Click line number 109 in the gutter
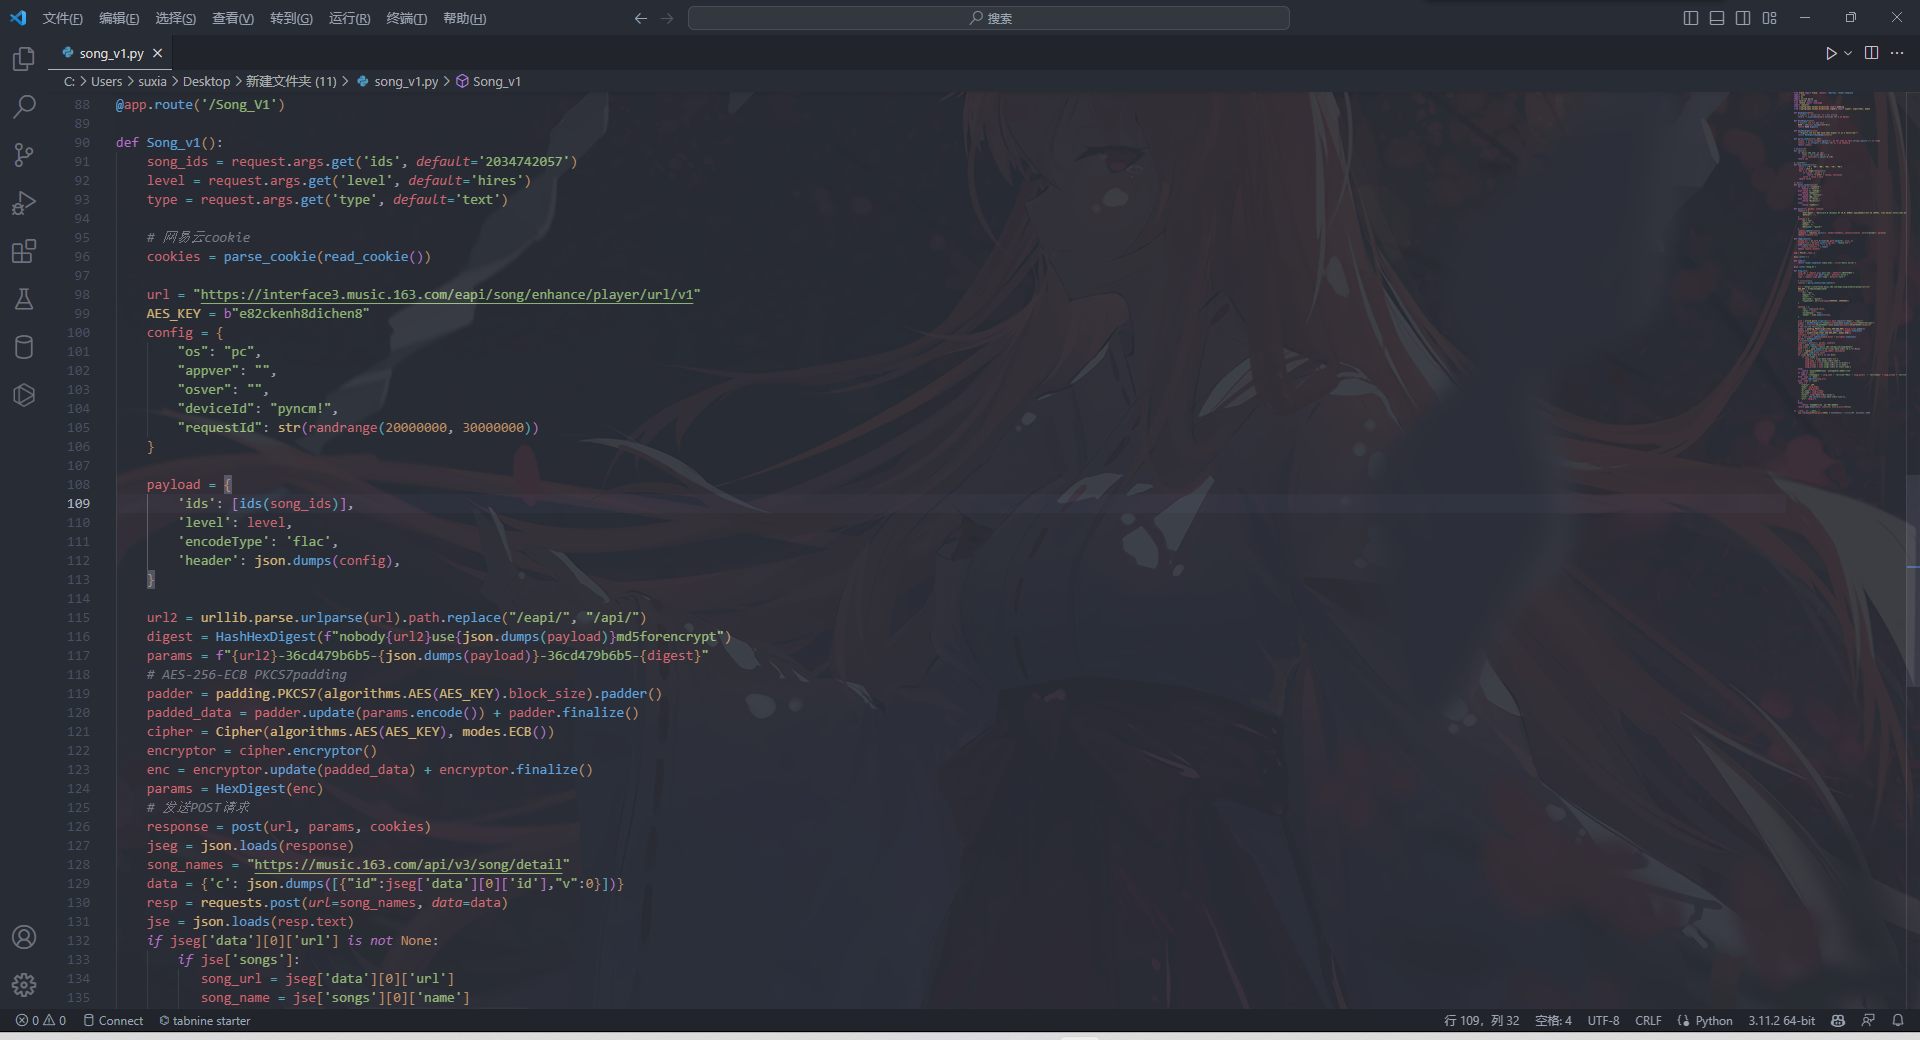 click(78, 503)
